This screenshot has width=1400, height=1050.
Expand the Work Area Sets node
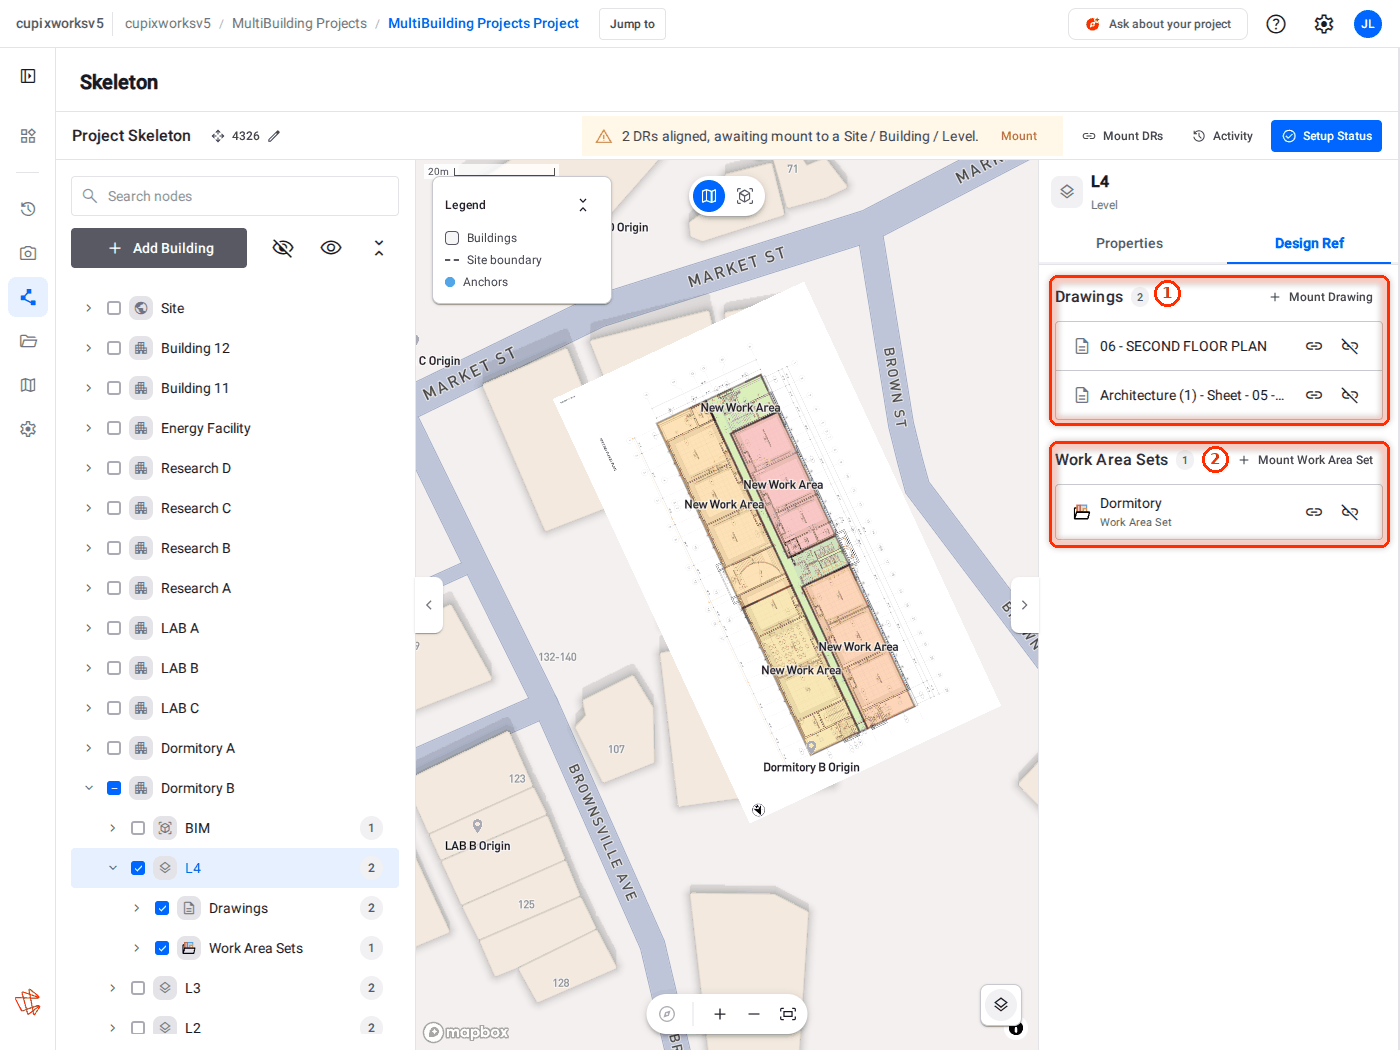pyautogui.click(x=137, y=948)
